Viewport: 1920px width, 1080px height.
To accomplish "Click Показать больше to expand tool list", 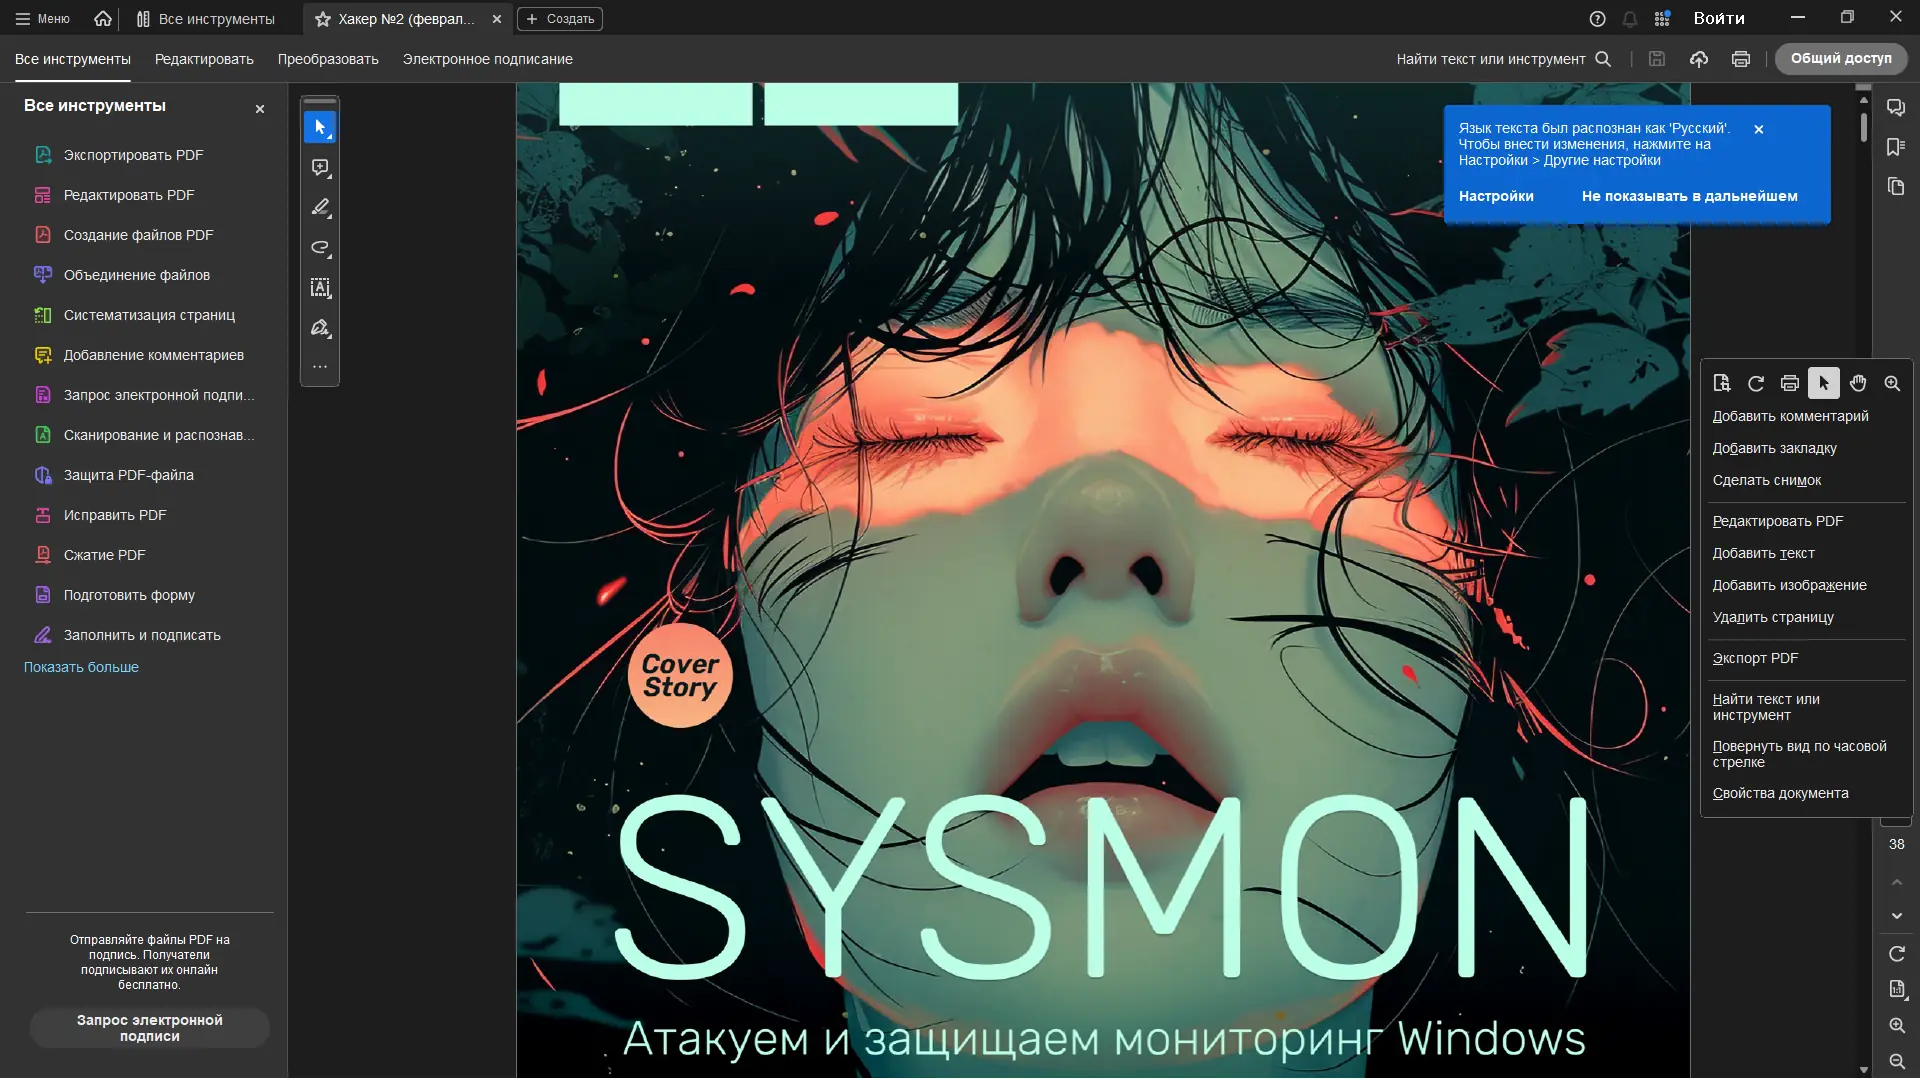I will pos(81,667).
